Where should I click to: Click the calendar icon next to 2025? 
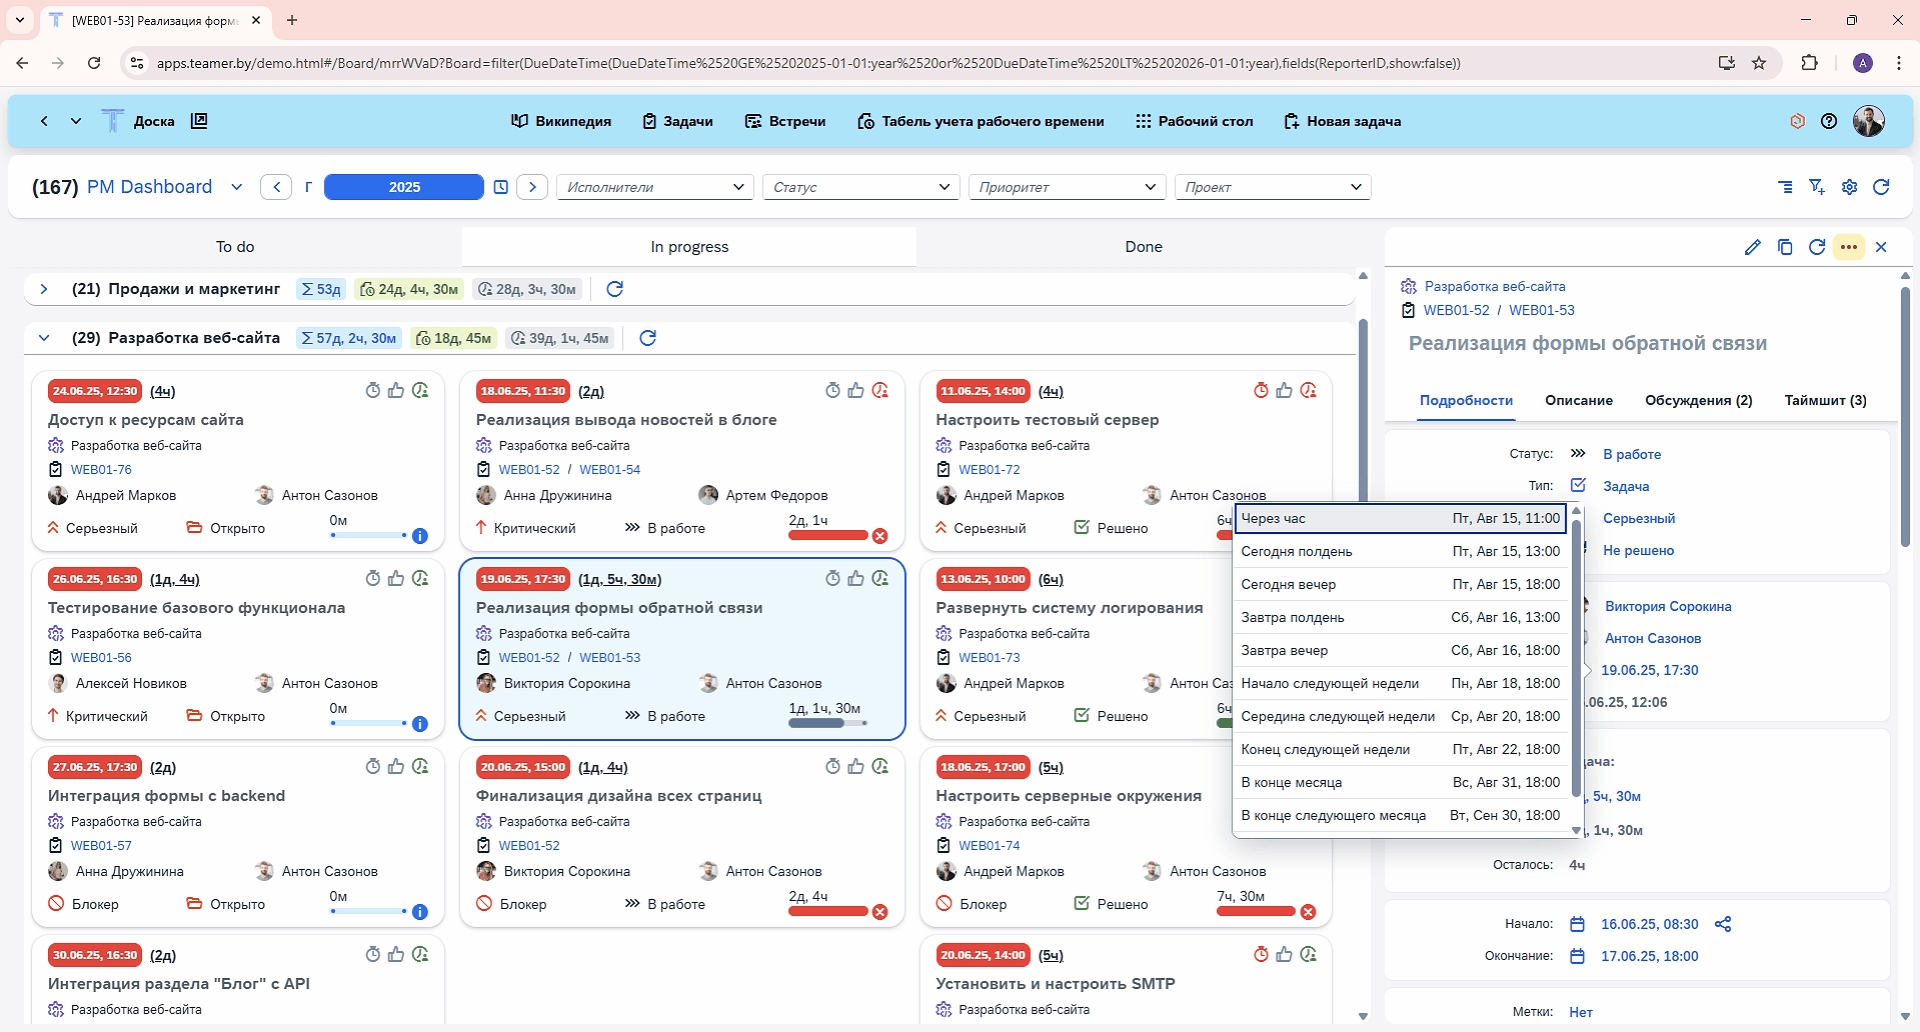(x=501, y=187)
